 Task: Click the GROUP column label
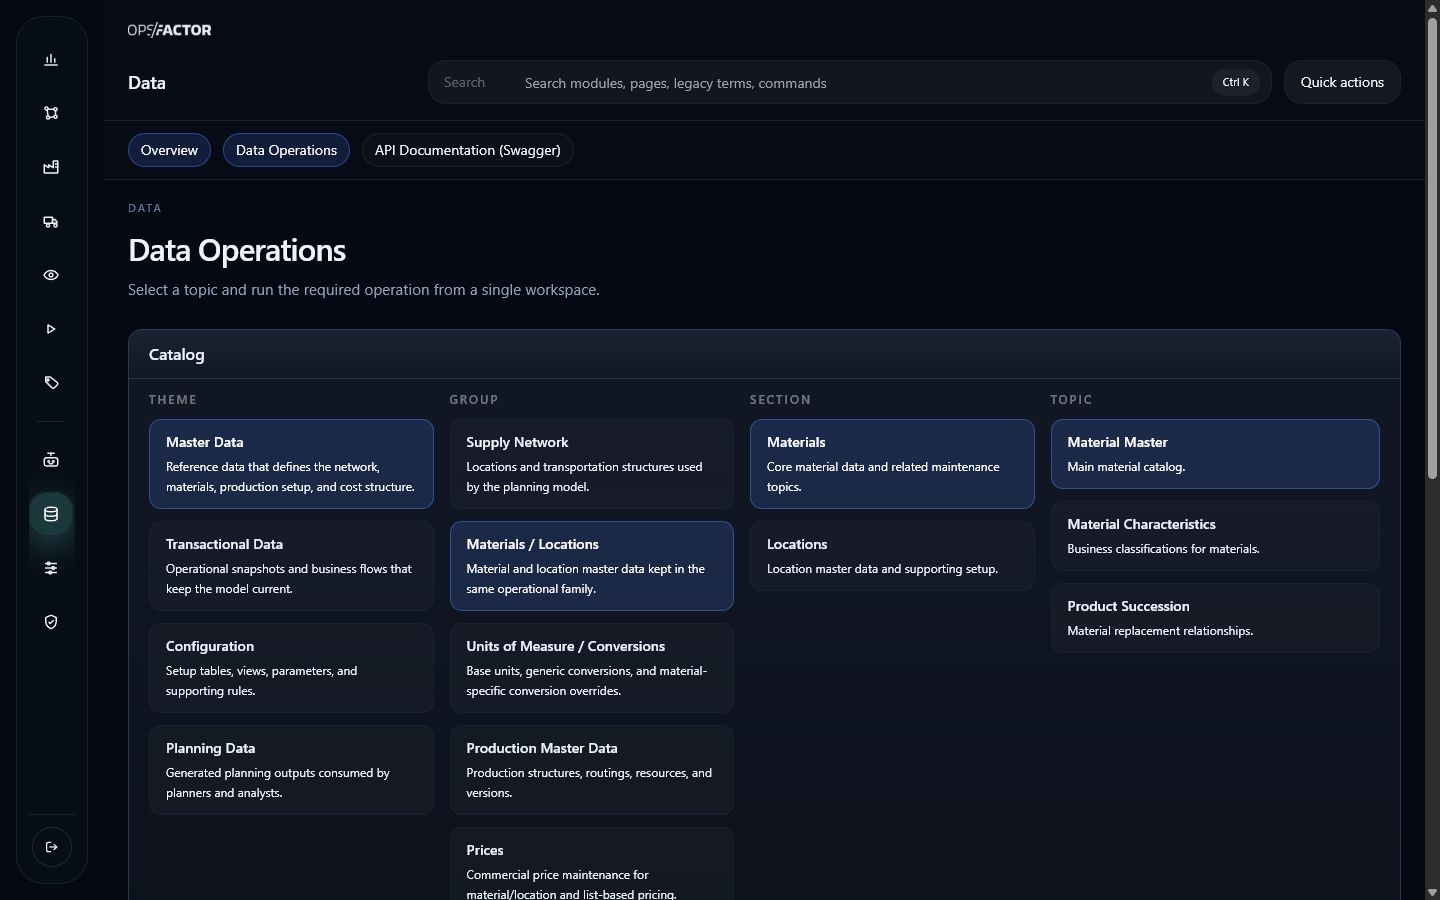474,399
